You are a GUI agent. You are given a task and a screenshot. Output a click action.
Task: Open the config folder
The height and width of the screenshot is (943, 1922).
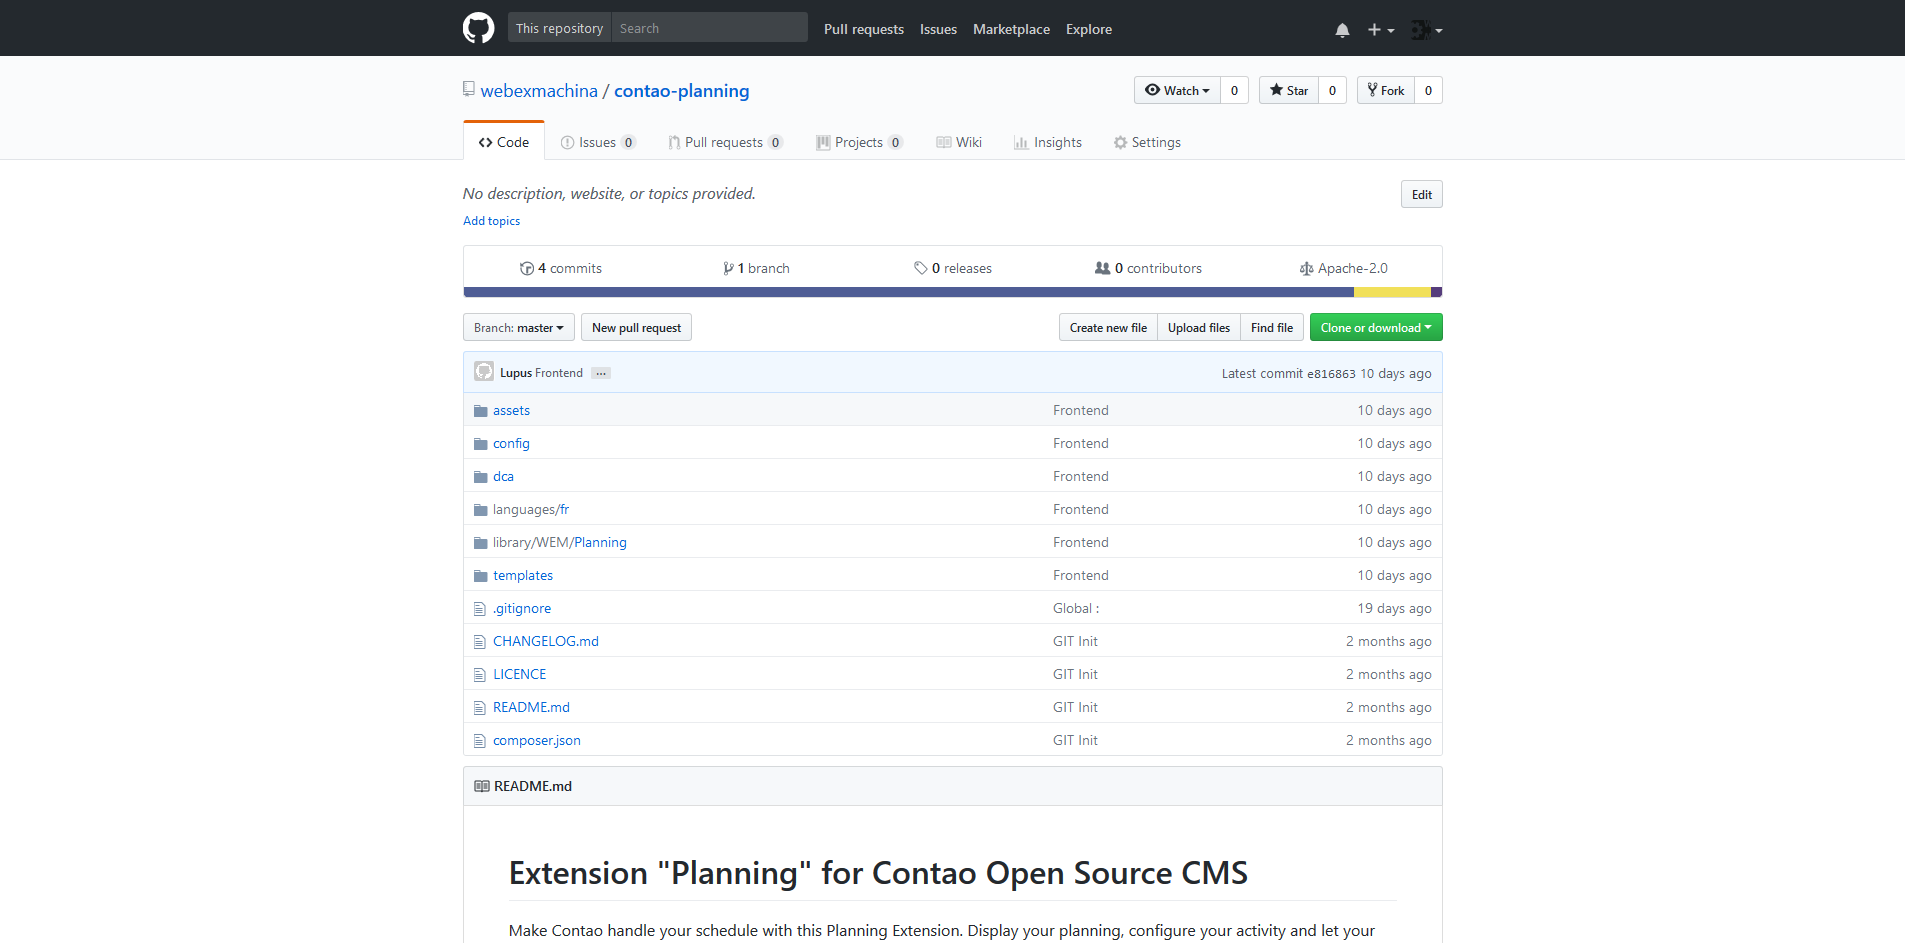pos(511,443)
